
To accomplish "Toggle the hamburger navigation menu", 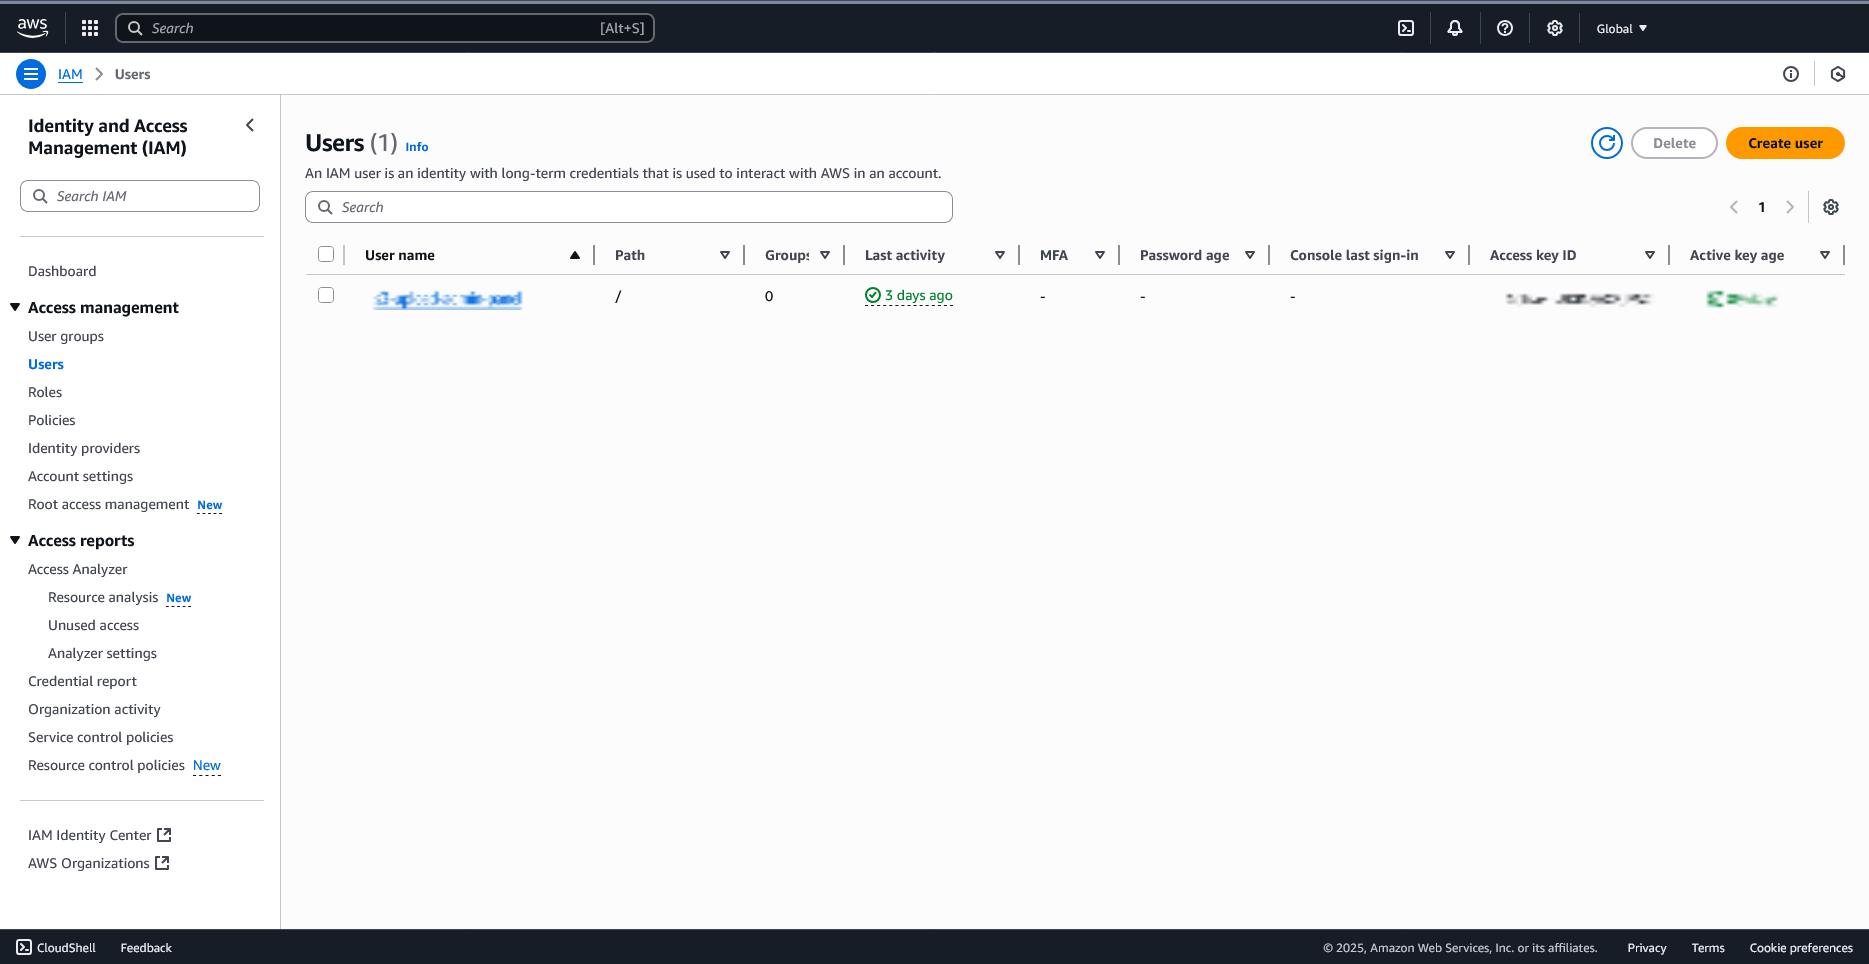I will click(x=31, y=74).
